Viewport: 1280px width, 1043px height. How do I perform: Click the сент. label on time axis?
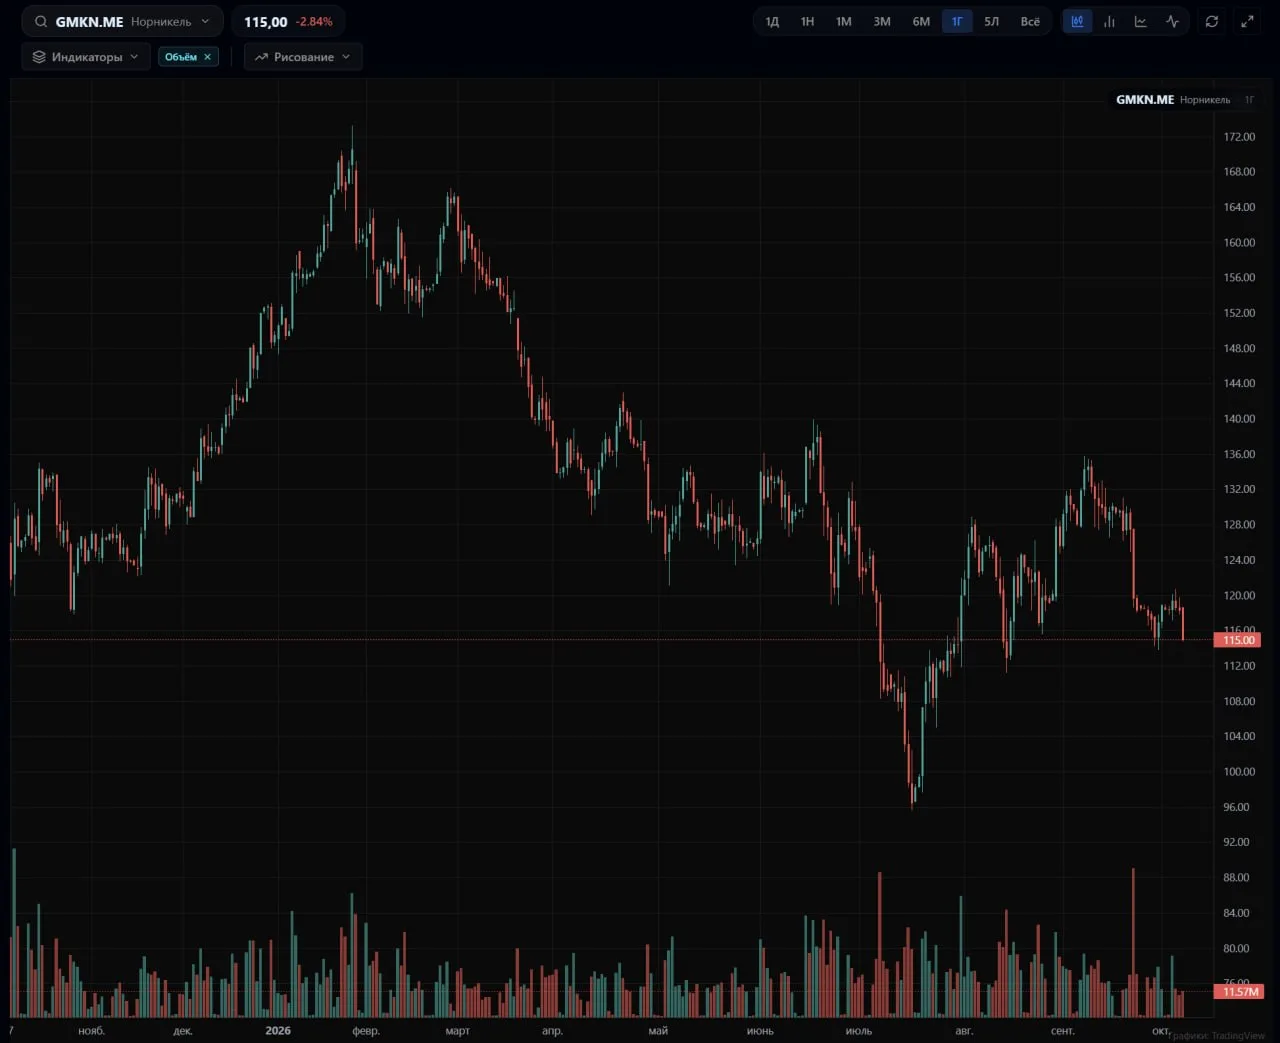tap(1063, 1031)
